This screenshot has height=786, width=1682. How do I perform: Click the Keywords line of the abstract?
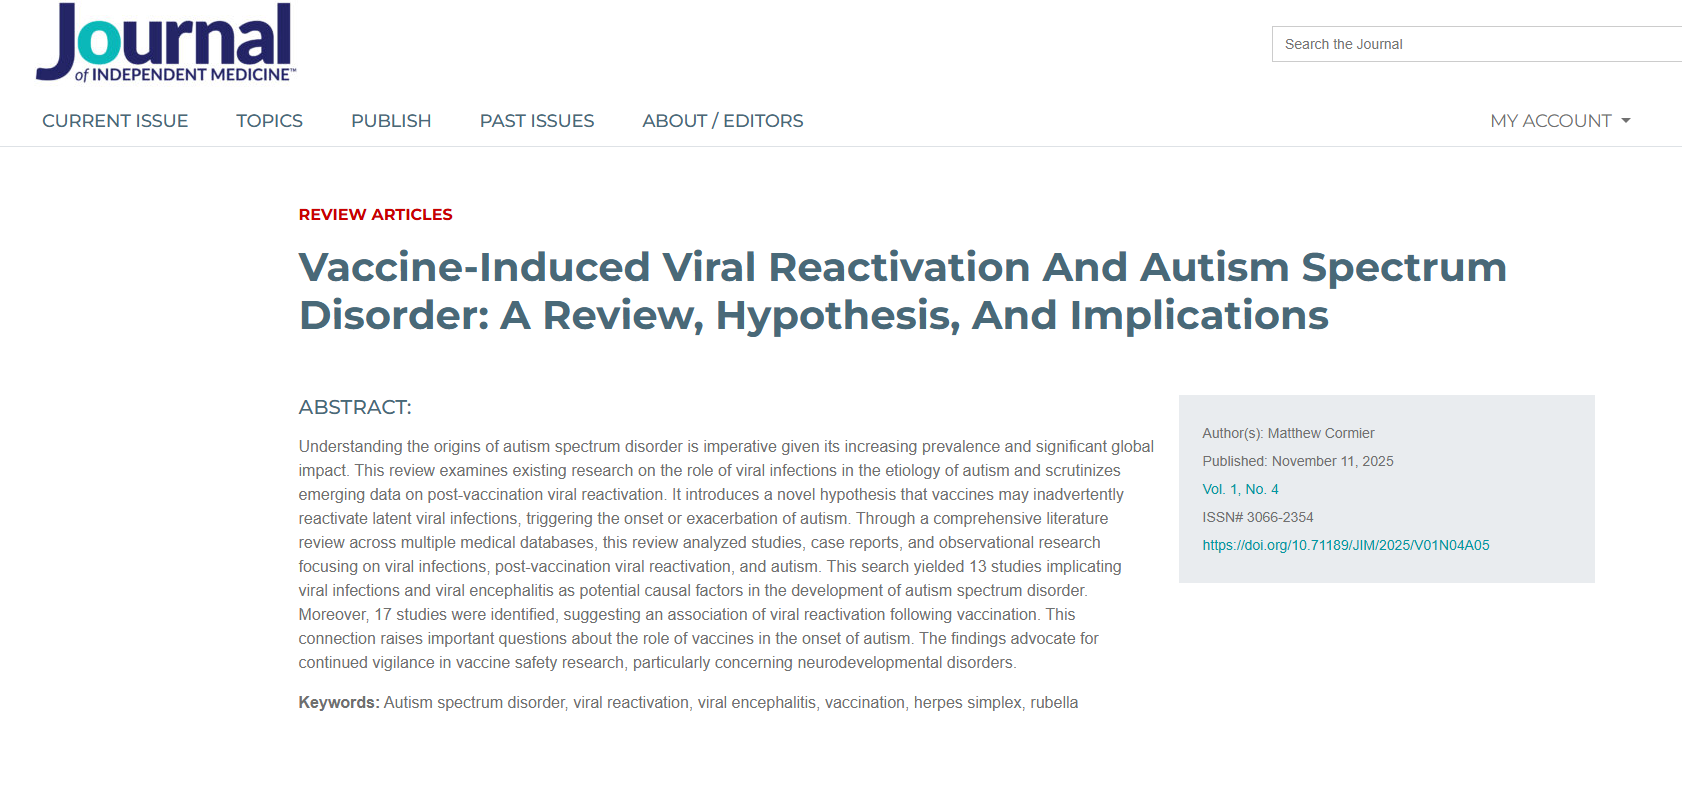coord(688,703)
